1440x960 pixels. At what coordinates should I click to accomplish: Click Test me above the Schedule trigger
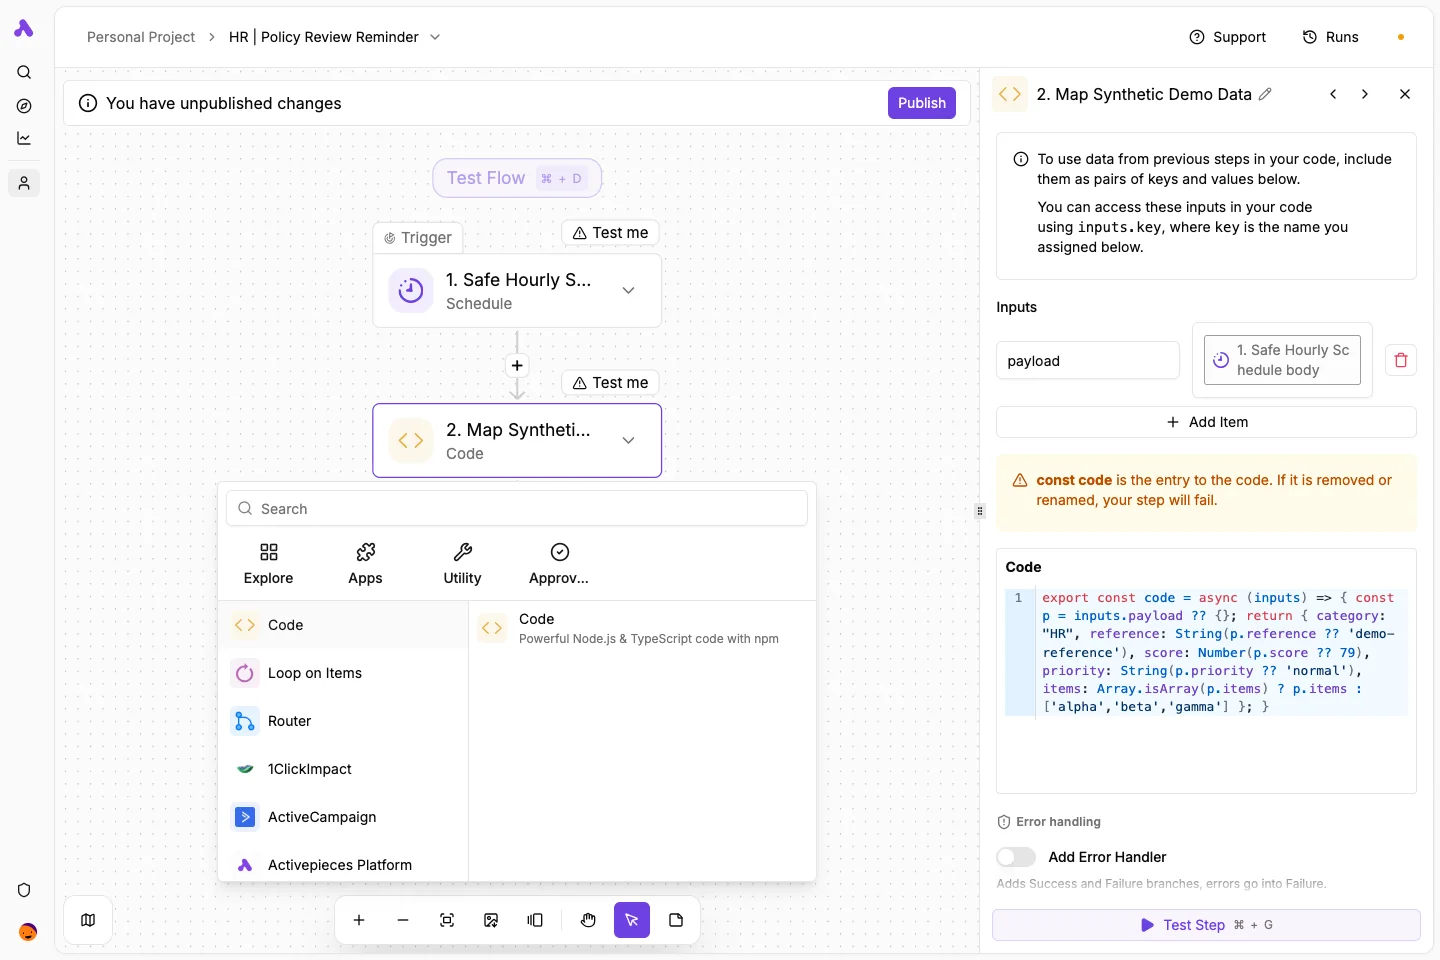pyautogui.click(x=610, y=232)
